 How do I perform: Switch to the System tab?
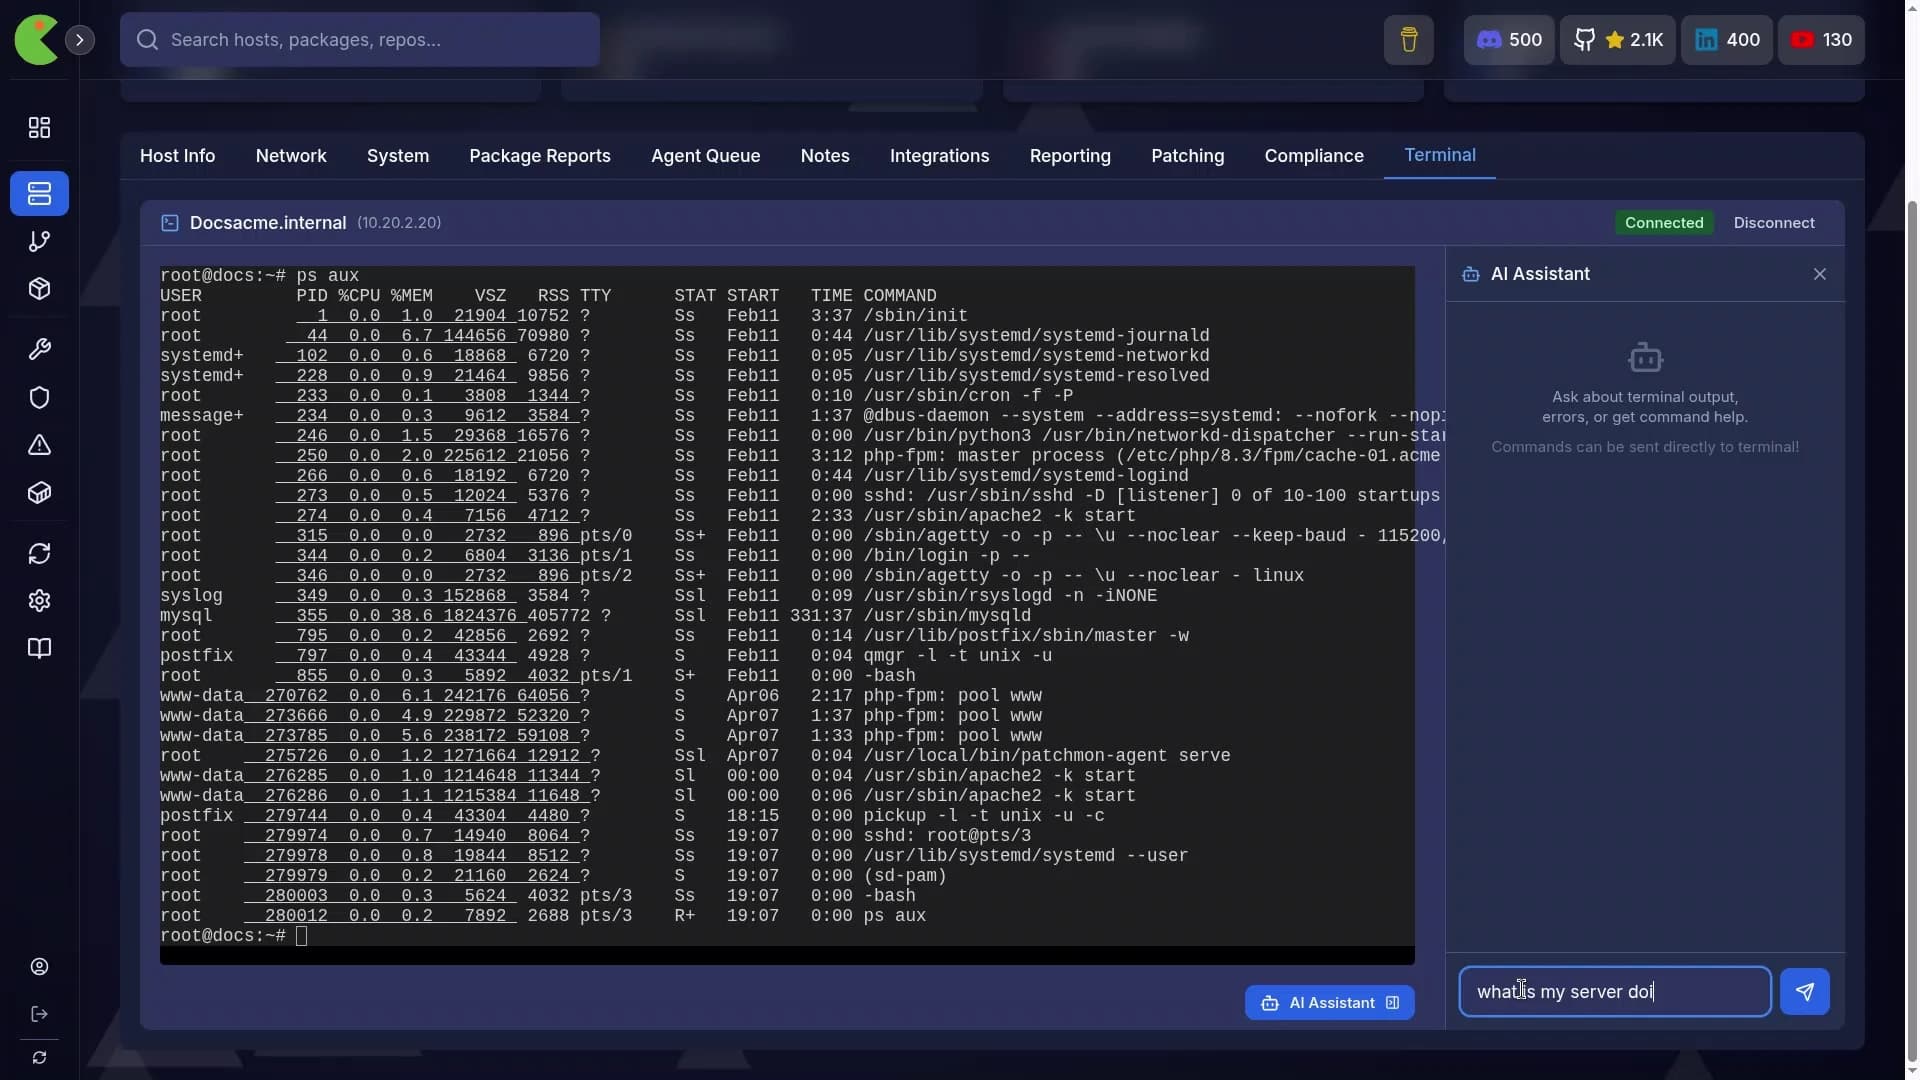click(x=398, y=156)
